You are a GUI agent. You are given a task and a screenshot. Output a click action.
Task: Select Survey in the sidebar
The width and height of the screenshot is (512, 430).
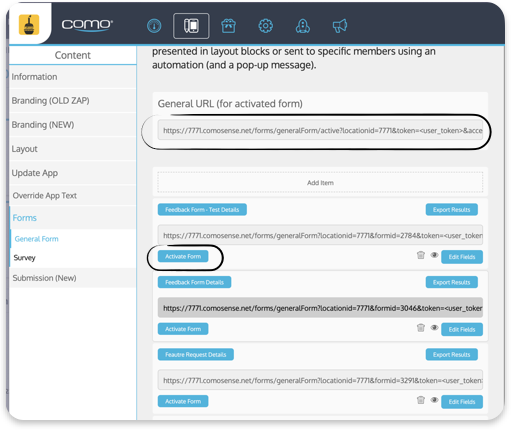point(24,258)
